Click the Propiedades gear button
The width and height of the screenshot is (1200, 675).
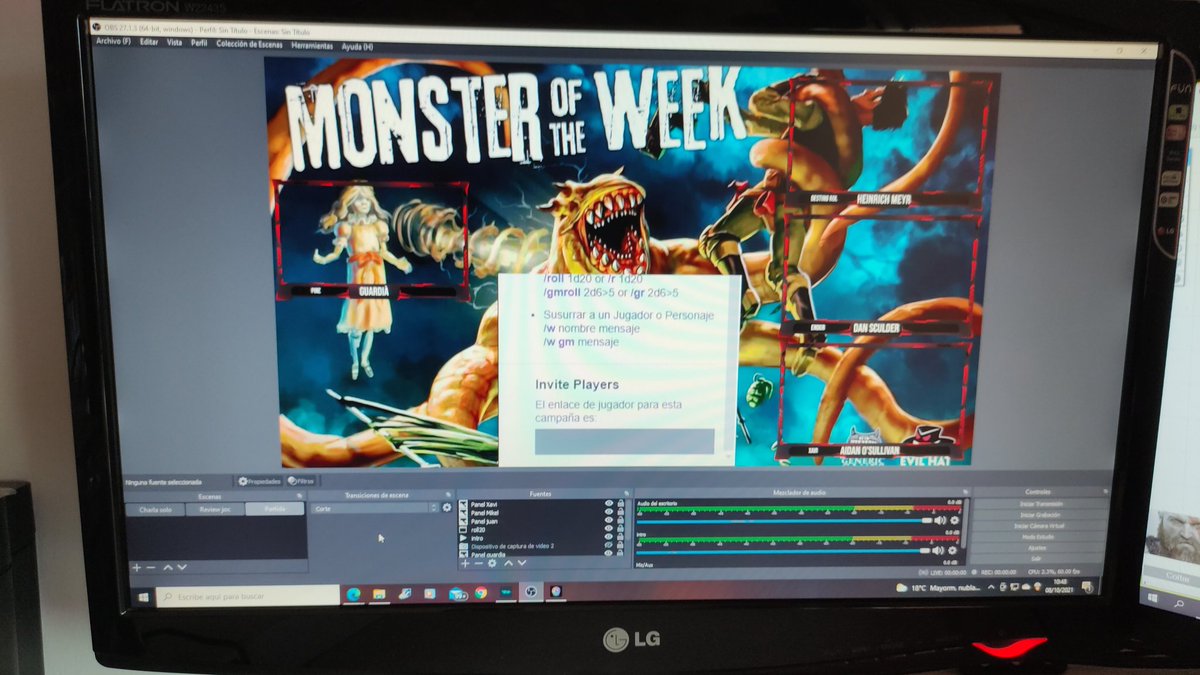coord(259,481)
